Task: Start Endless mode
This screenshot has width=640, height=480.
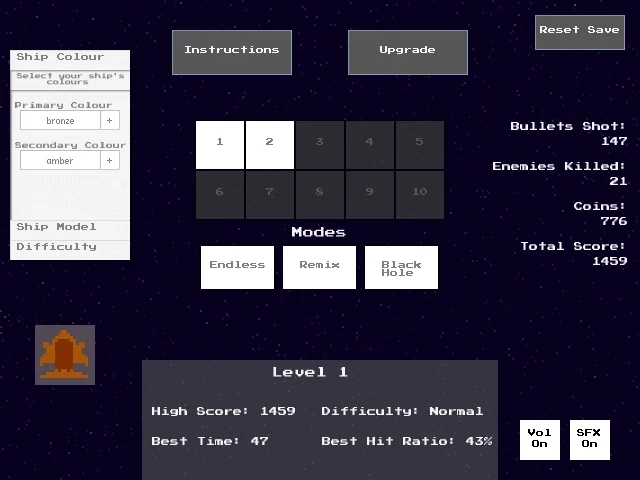Action: click(x=237, y=267)
